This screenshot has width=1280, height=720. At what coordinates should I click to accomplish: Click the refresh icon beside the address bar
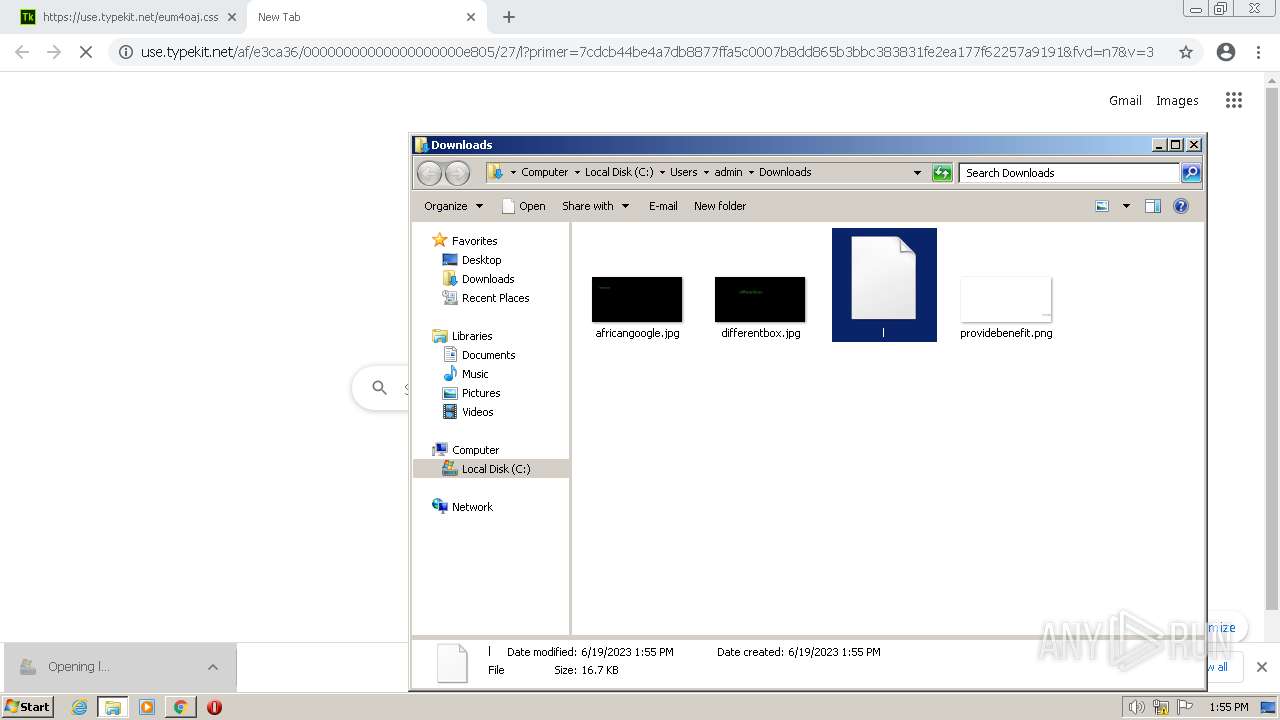[x=942, y=173]
